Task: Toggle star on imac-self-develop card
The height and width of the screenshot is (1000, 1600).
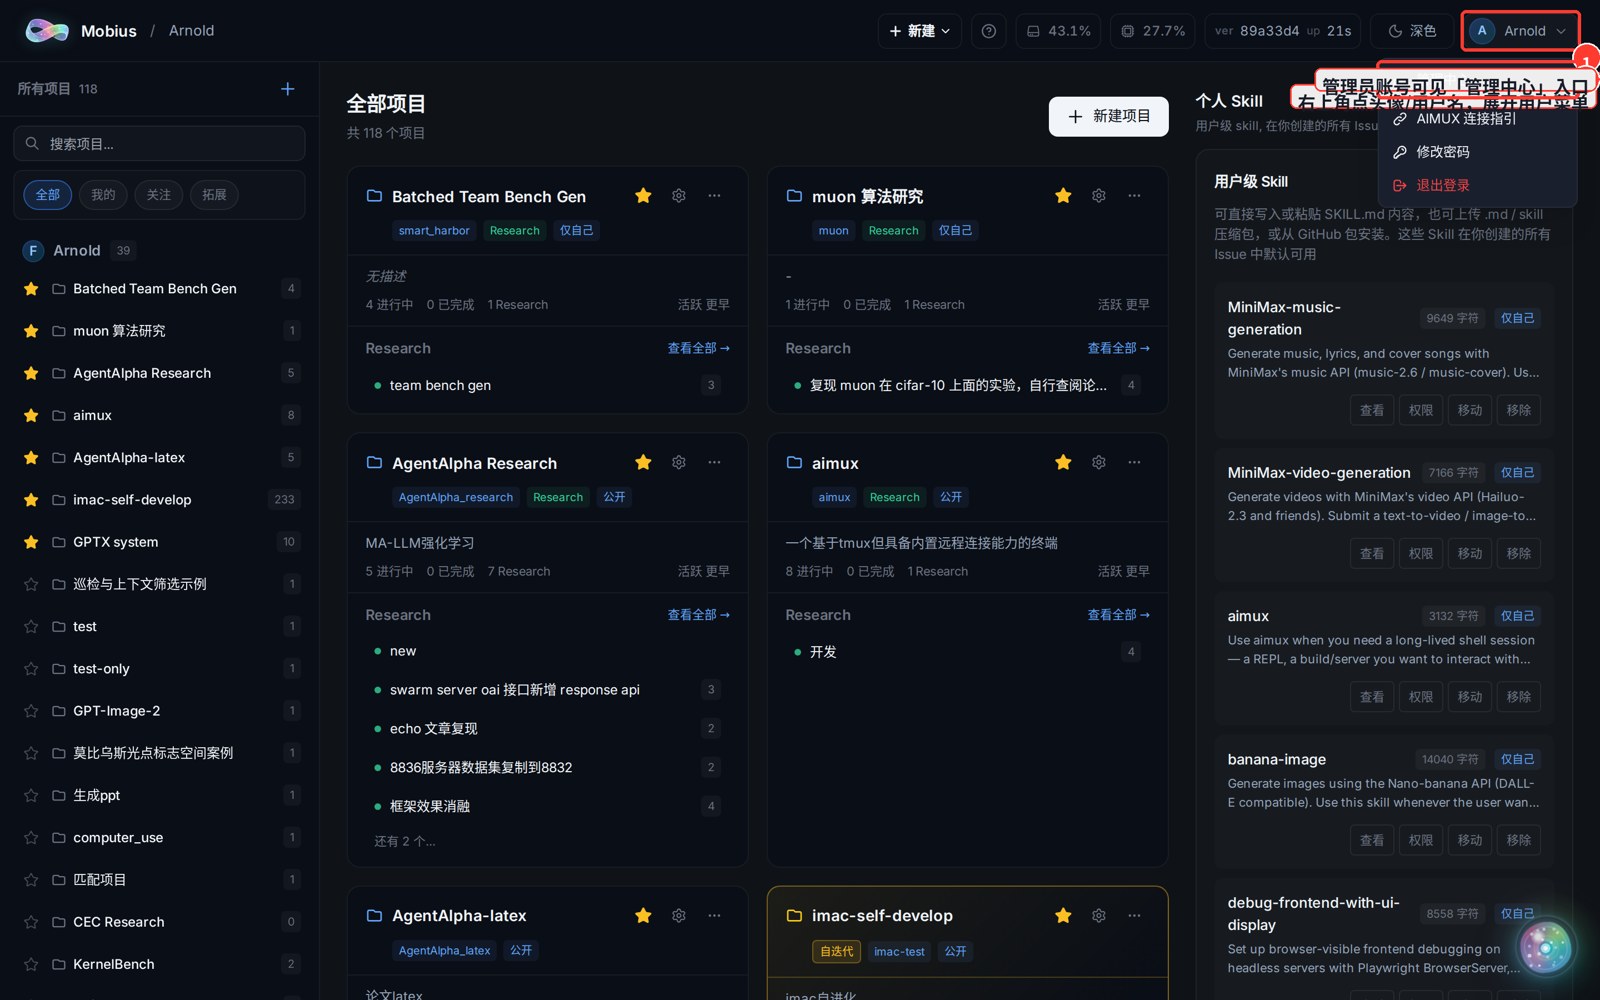Action: [1063, 915]
